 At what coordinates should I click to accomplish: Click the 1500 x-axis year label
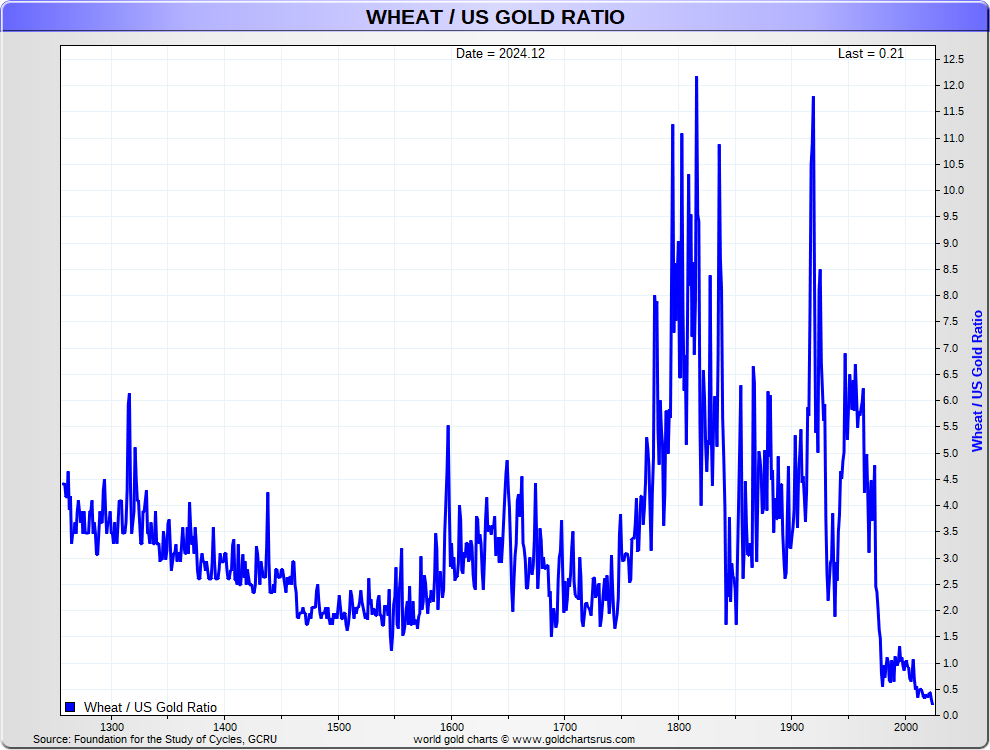338,726
